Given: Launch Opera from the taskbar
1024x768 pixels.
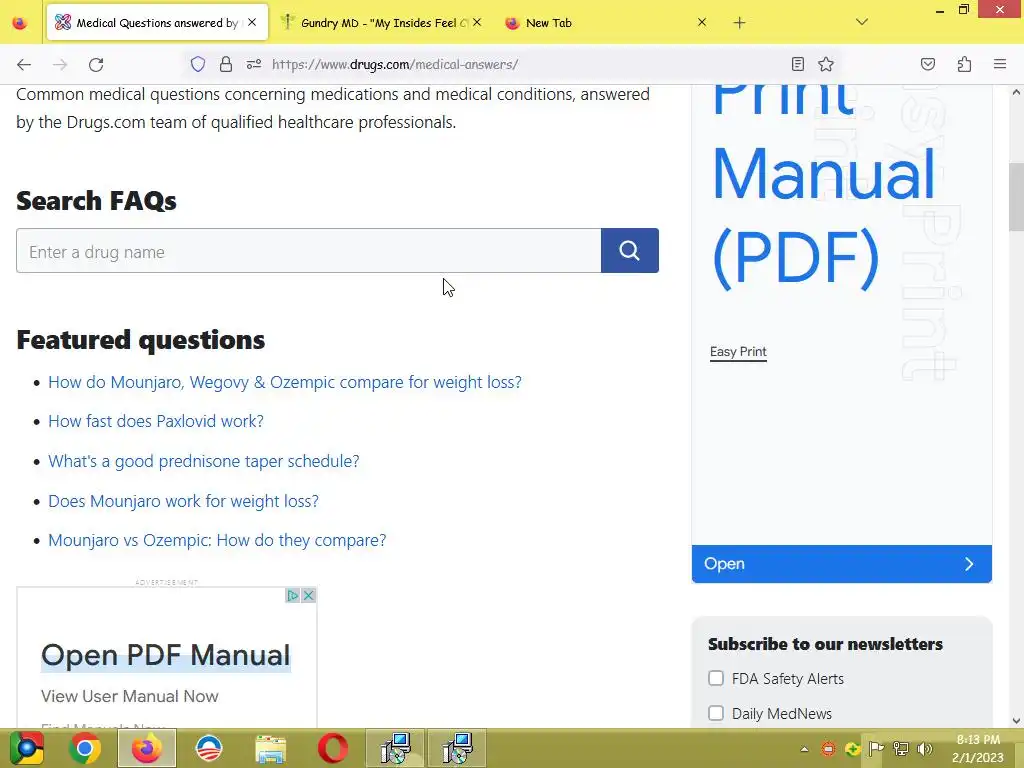Looking at the screenshot, I should tap(333, 748).
